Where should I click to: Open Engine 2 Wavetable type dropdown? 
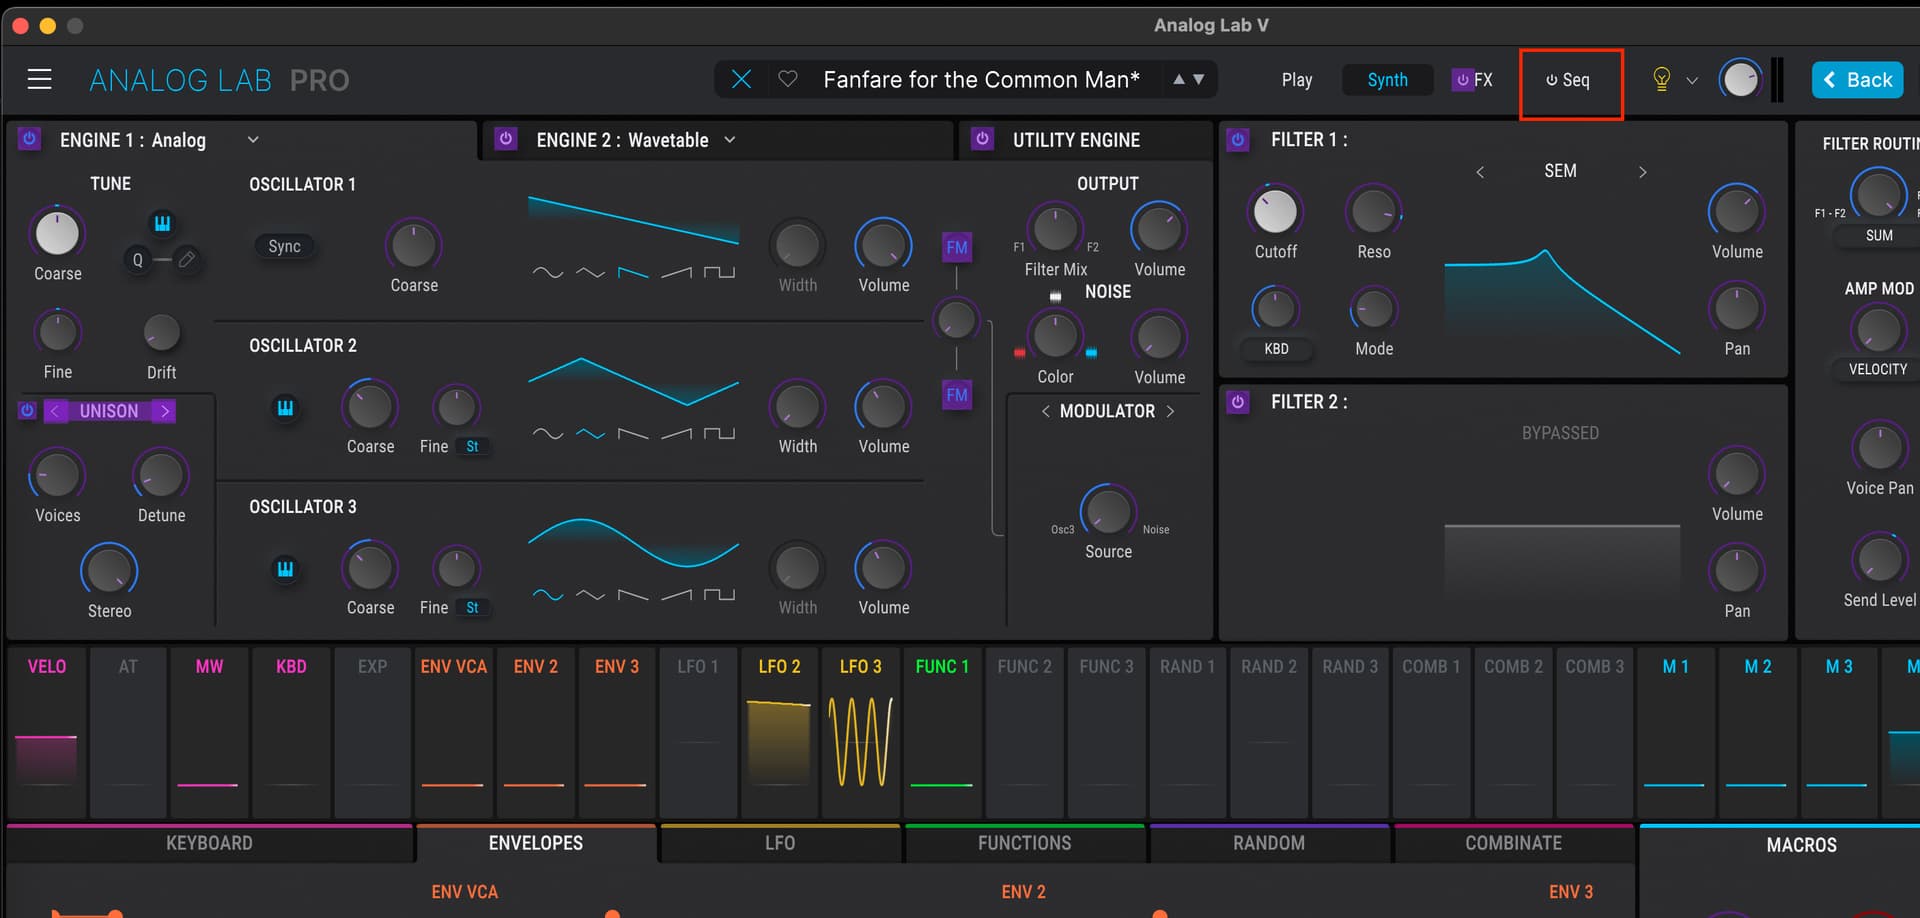click(x=730, y=140)
